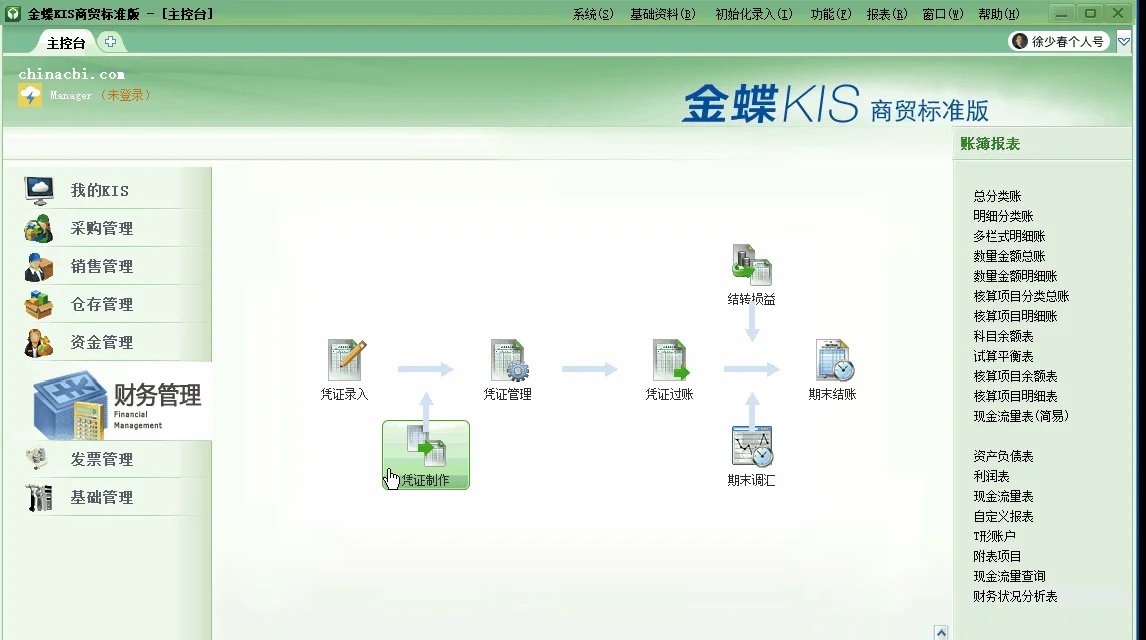The width and height of the screenshot is (1146, 640).
Task: Open 附表项目 link
Action: (997, 557)
